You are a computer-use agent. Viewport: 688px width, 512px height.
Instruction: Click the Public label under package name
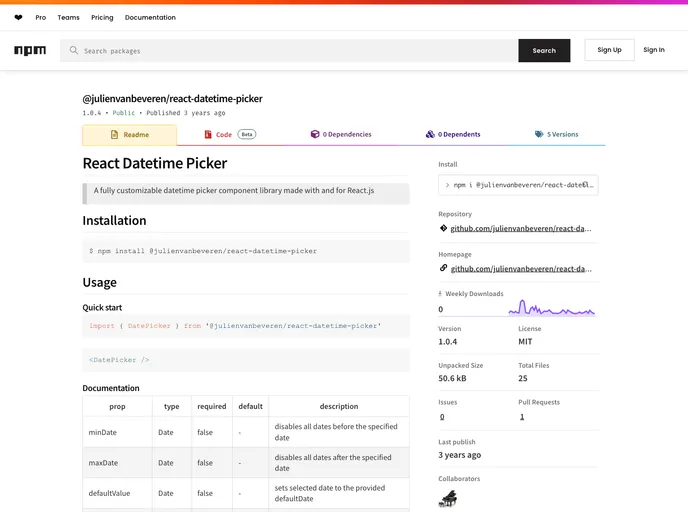[x=124, y=113]
